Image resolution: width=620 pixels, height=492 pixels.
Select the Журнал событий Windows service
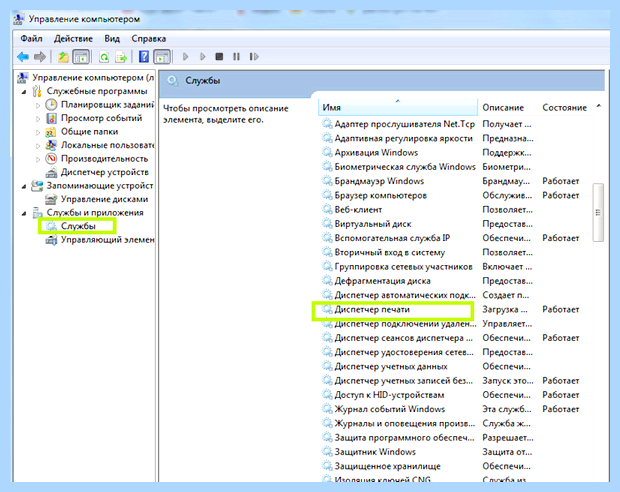[389, 409]
